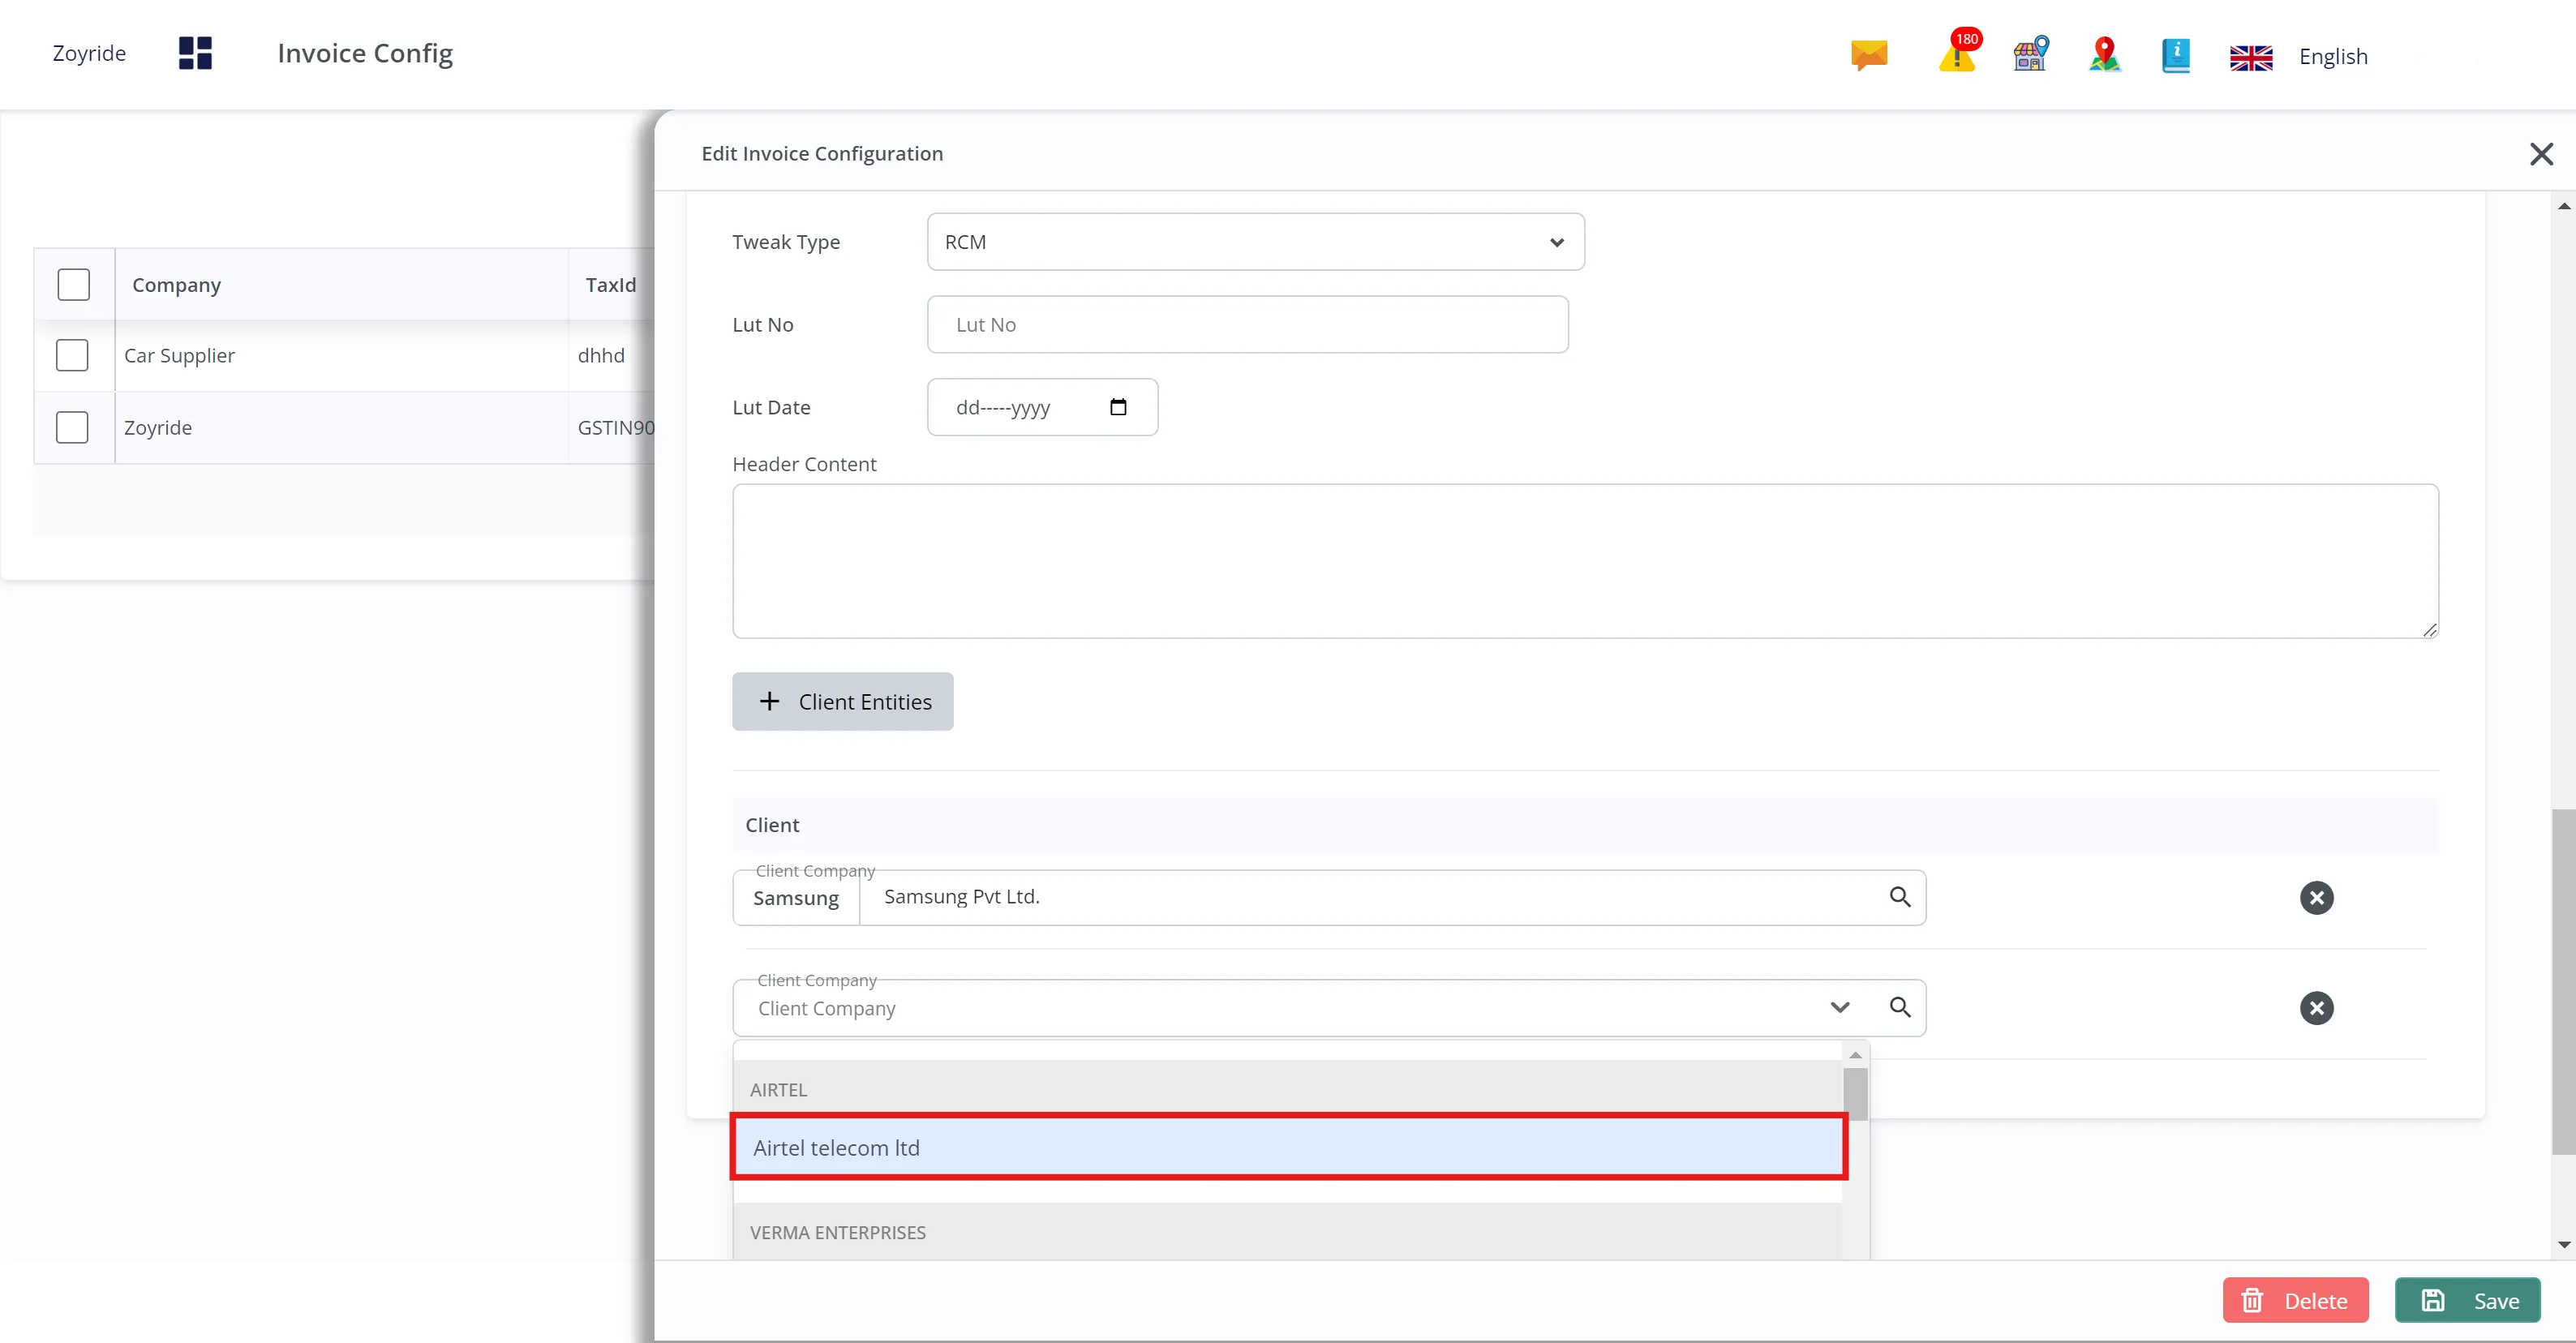Click the store location icon
This screenshot has height=1343, width=2576.
pos(2031,54)
